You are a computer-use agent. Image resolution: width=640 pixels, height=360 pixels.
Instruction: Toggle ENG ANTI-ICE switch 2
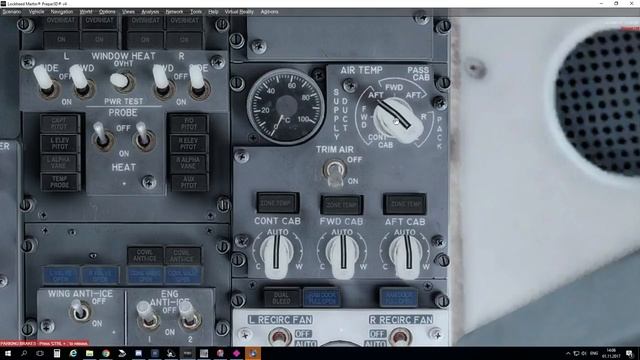click(189, 316)
